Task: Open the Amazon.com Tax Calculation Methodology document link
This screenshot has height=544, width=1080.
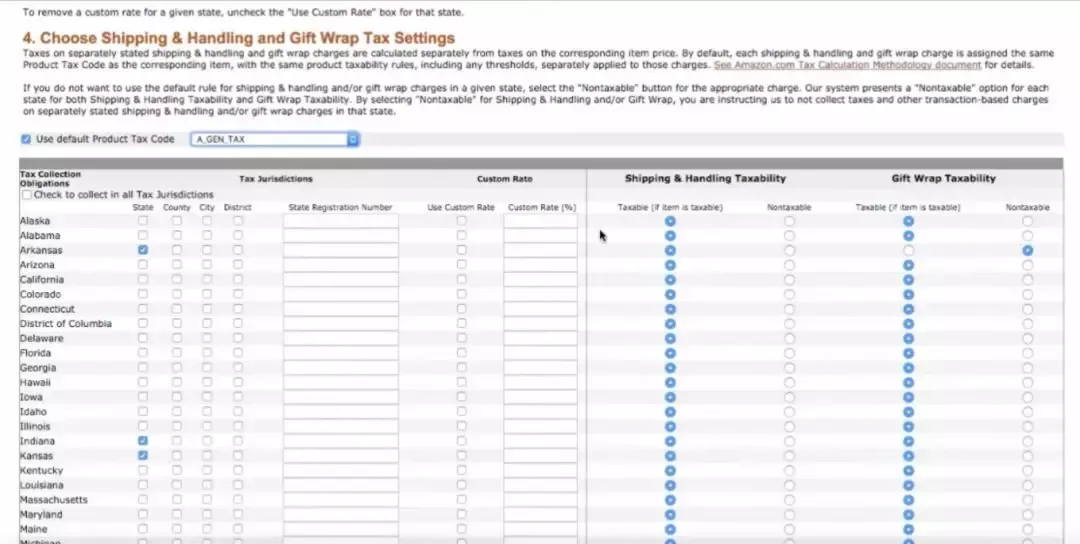Action: tap(847, 65)
